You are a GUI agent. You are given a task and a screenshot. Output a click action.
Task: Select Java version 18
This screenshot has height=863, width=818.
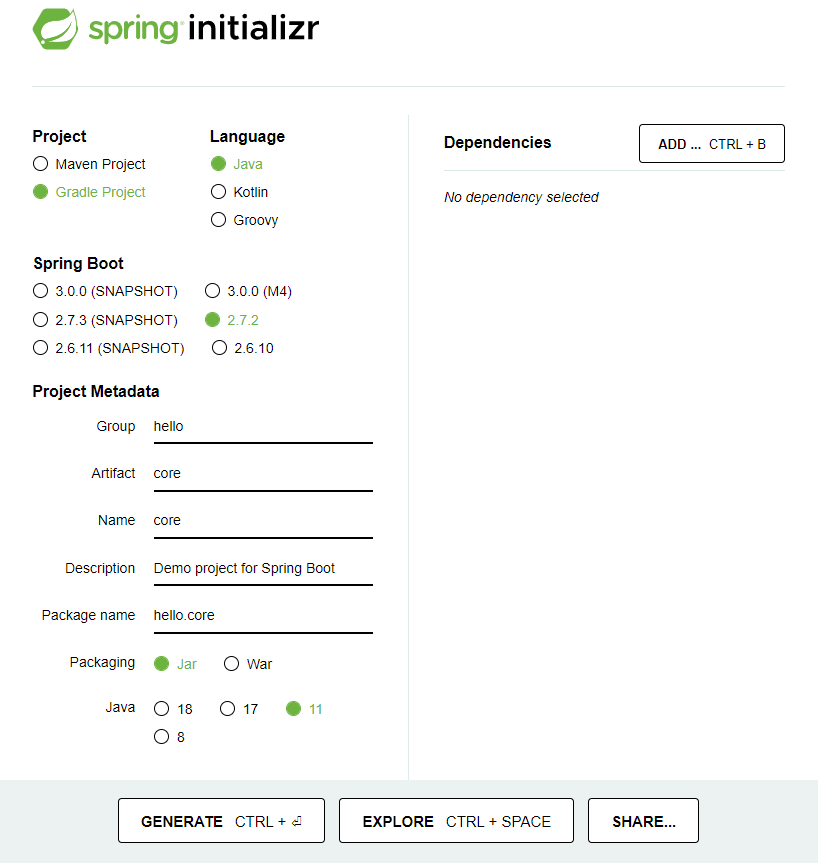point(161,708)
